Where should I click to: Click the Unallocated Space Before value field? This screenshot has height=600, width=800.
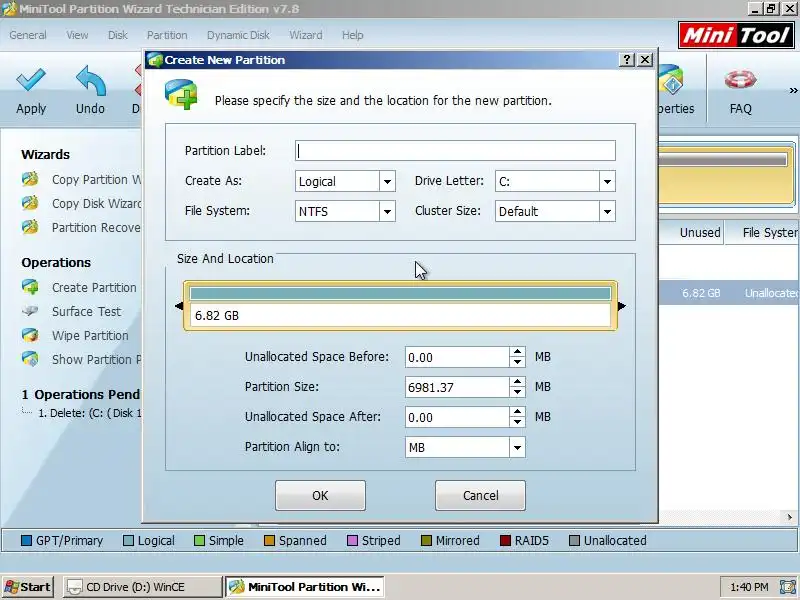click(457, 357)
